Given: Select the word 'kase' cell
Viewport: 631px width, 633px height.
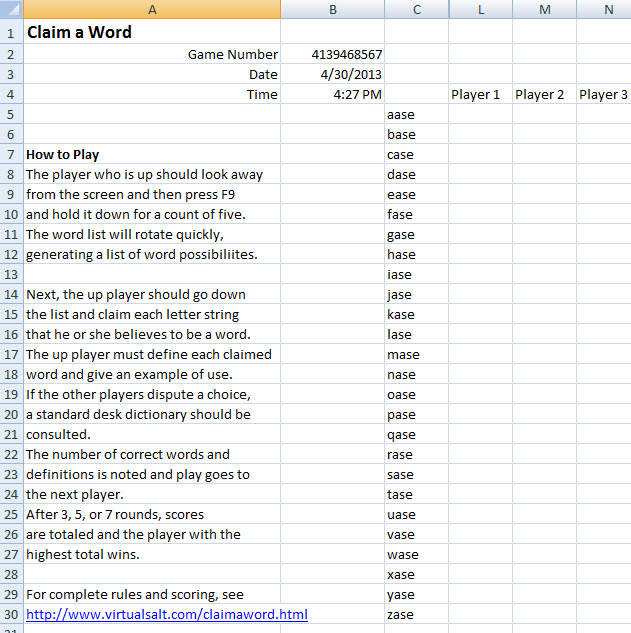Looking at the screenshot, I should (417, 314).
